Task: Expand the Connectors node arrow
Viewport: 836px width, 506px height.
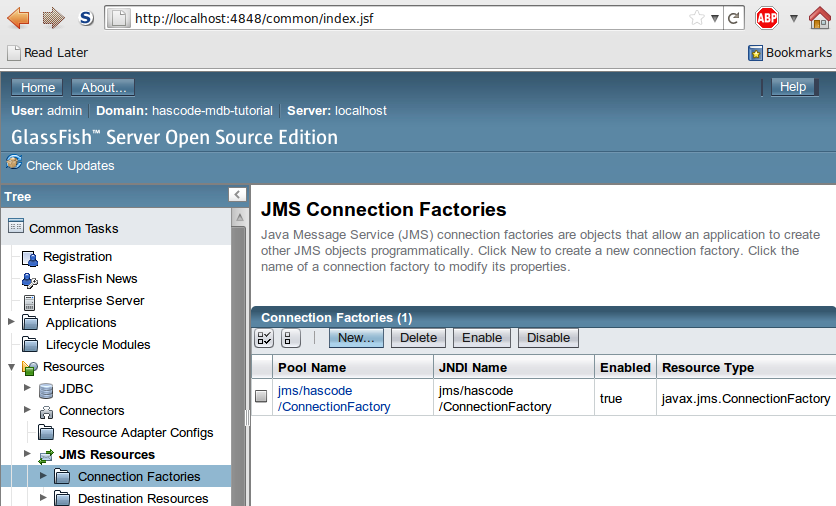Action: point(27,409)
